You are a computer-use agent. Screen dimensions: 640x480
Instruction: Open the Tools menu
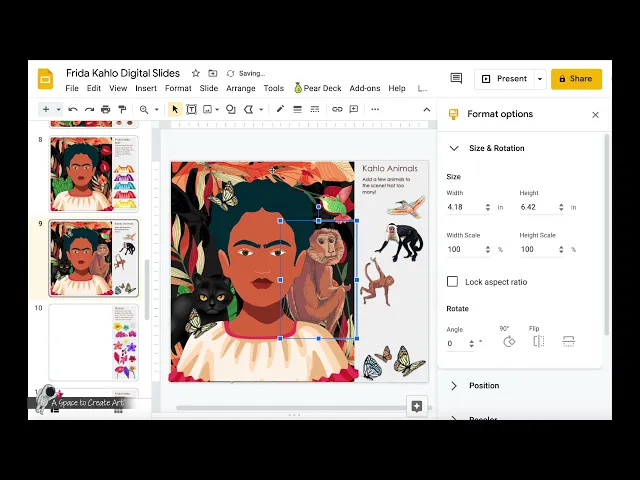point(273,88)
